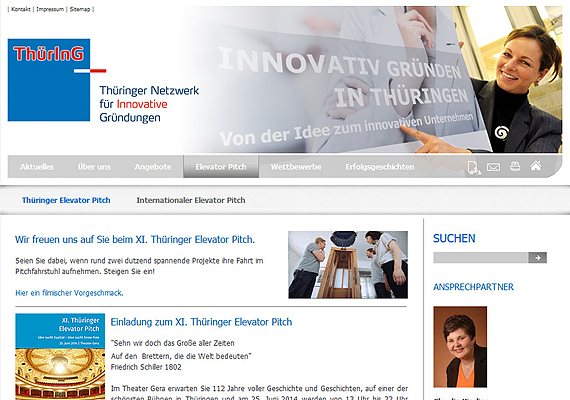Follow 'Hier ein filmischer Vorgeschmack' link
This screenshot has width=570, height=400.
tap(69, 293)
